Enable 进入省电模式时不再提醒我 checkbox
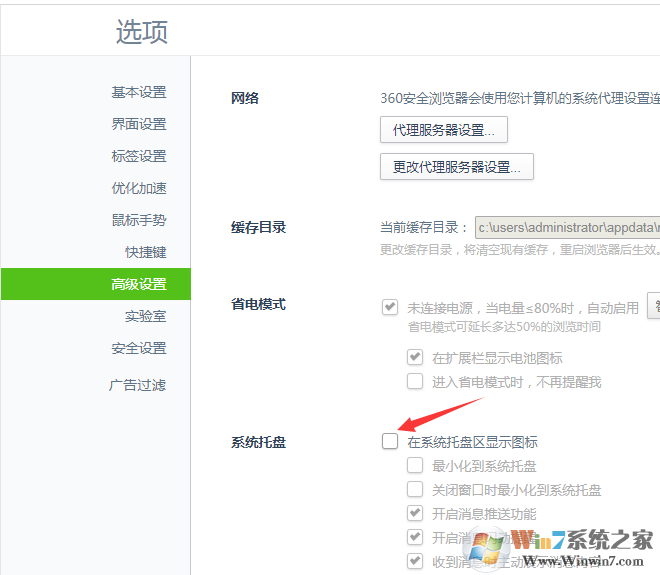The width and height of the screenshot is (660, 575). click(x=415, y=381)
